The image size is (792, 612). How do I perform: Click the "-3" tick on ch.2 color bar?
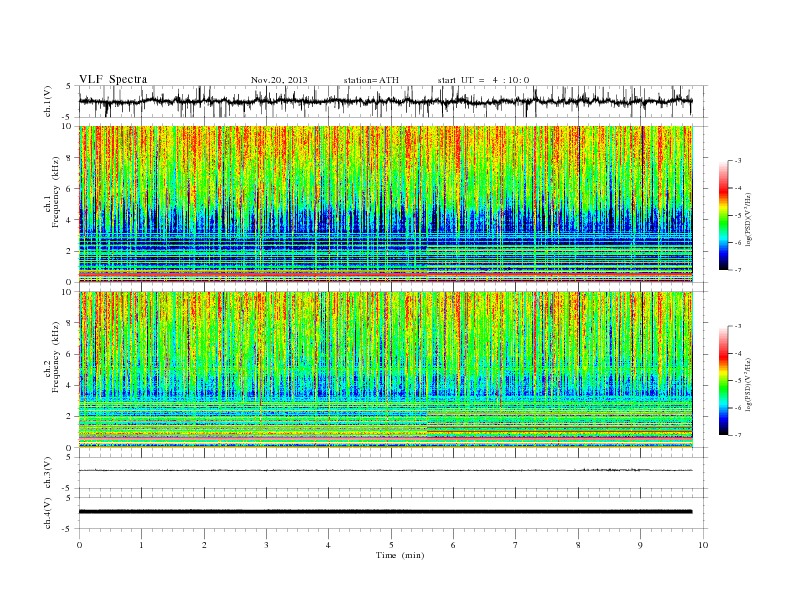738,326
